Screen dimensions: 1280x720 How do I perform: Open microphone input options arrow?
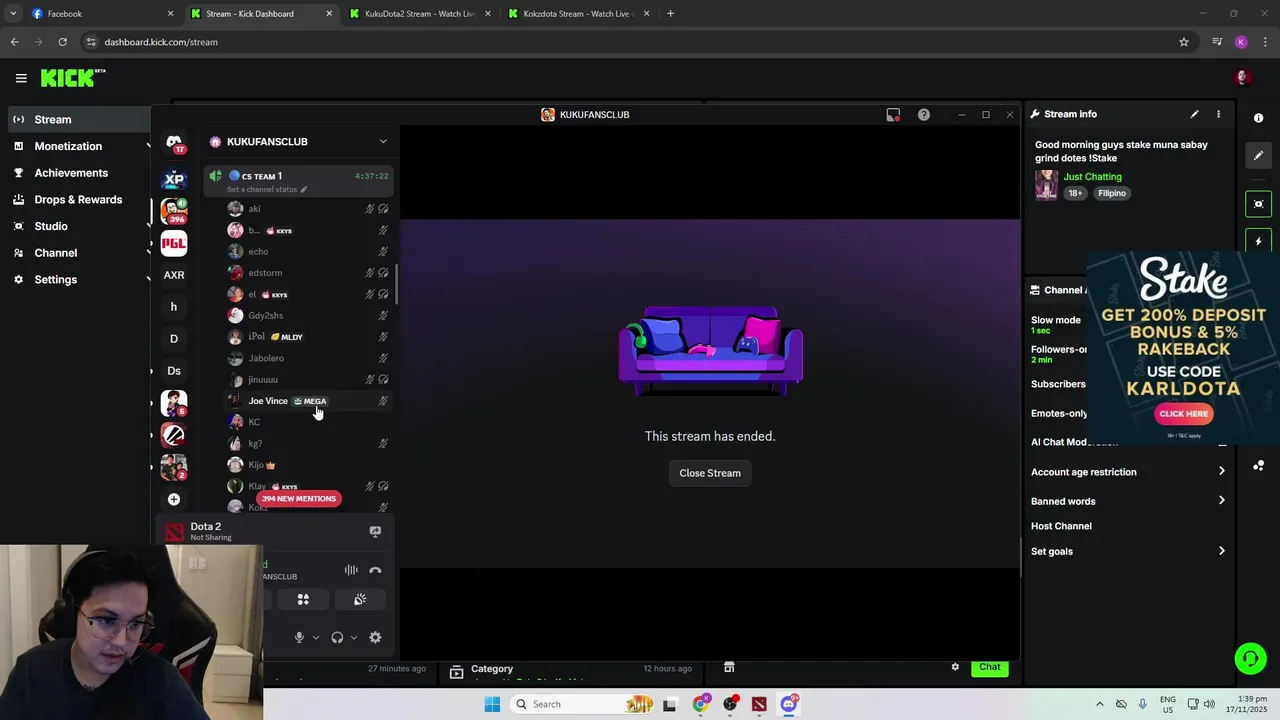click(x=316, y=638)
